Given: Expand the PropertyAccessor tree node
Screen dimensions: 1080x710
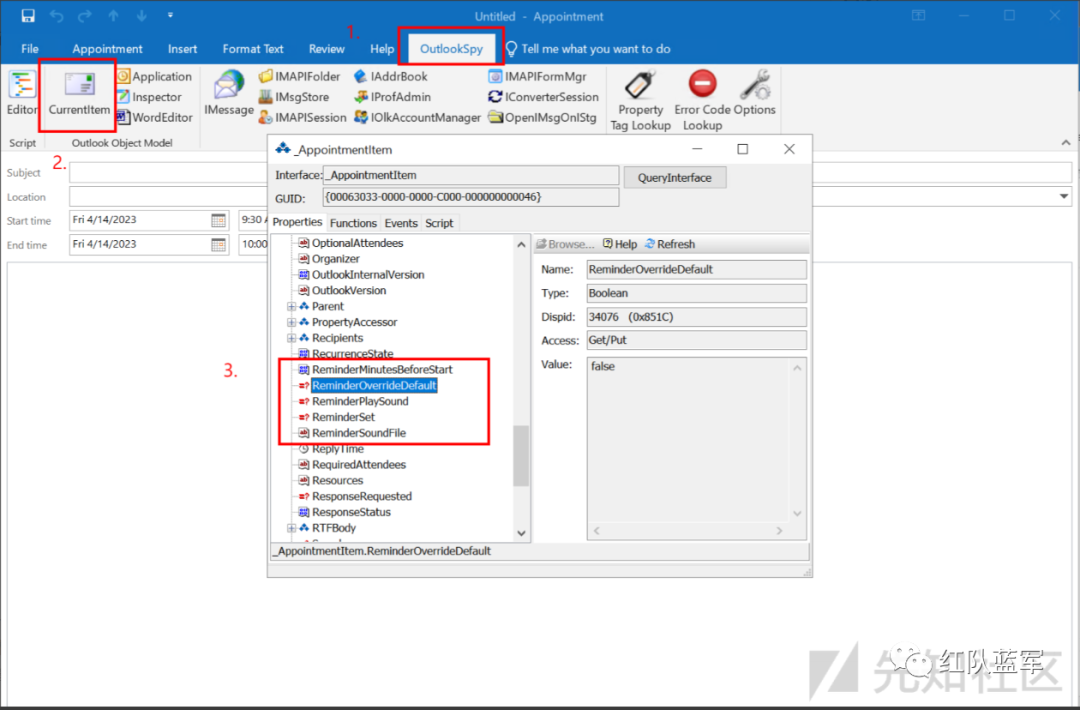Looking at the screenshot, I should pyautogui.click(x=291, y=322).
